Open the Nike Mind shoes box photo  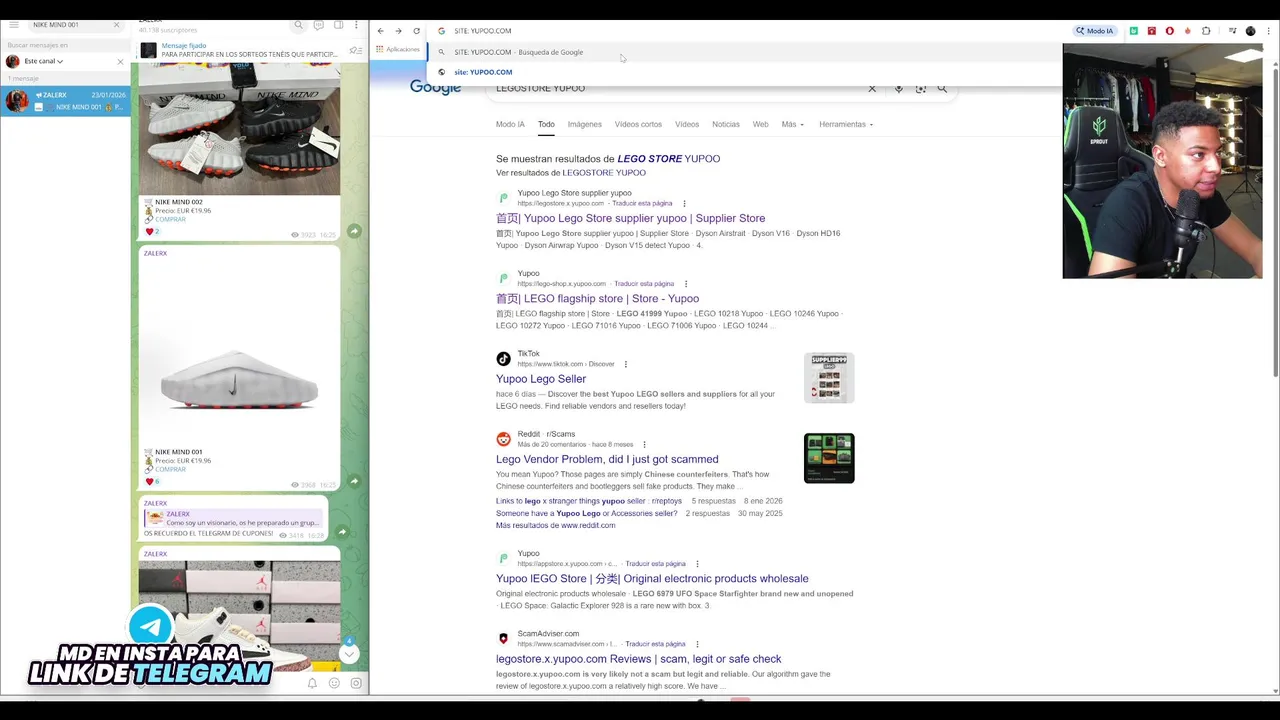(239, 127)
